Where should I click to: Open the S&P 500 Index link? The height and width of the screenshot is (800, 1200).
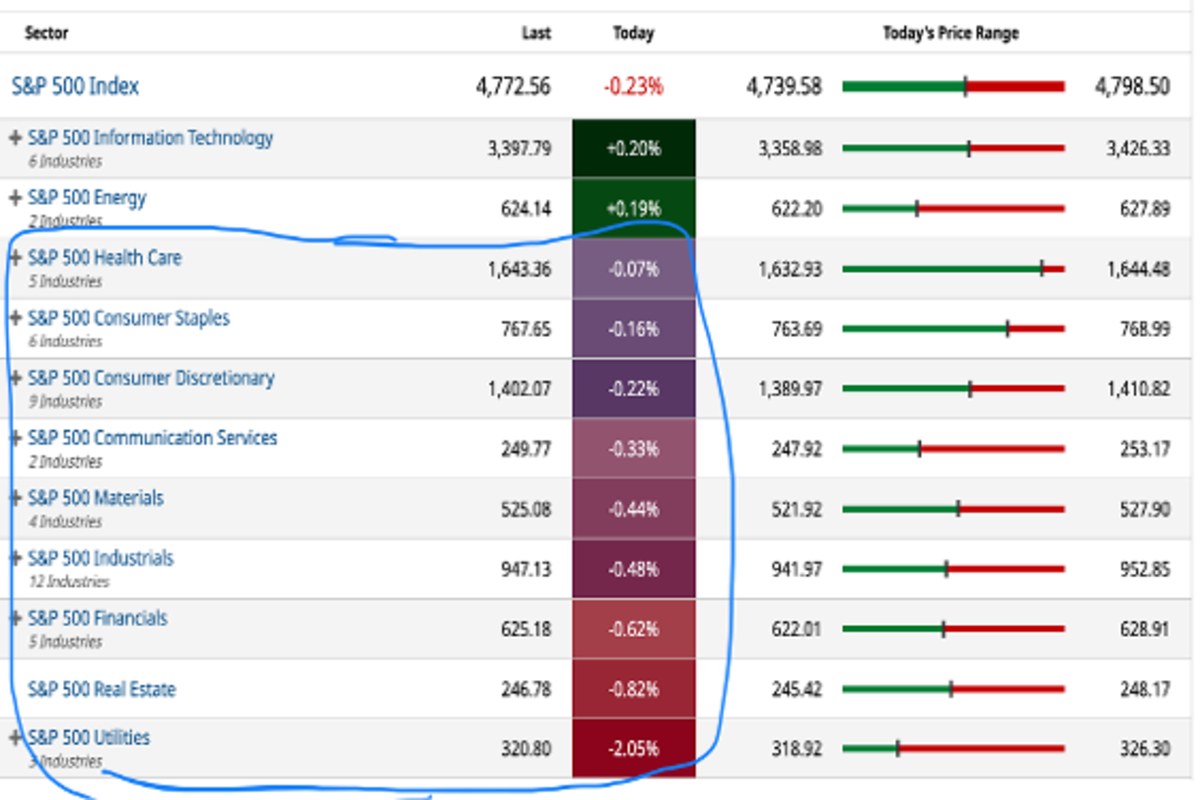[75, 86]
